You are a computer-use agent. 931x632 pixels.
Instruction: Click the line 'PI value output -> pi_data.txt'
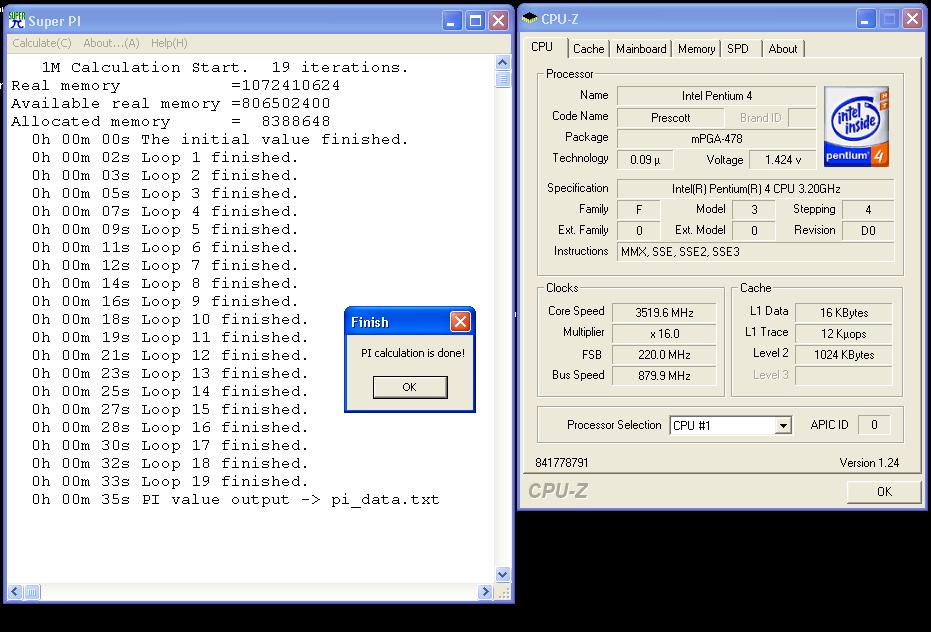pyautogui.click(x=236, y=500)
